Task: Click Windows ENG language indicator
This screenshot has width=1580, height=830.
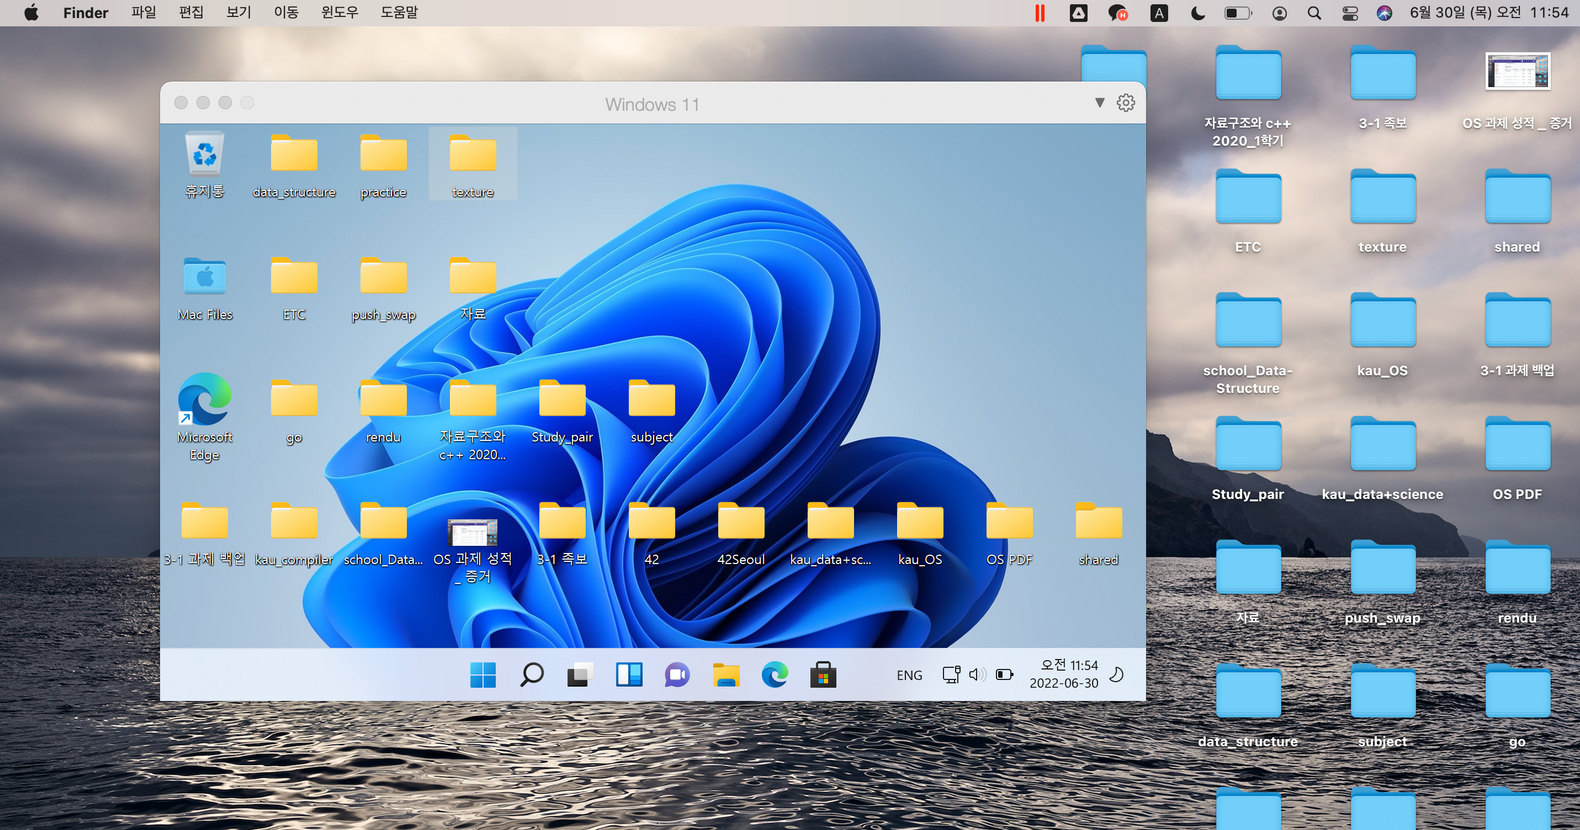Action: pyautogui.click(x=910, y=675)
